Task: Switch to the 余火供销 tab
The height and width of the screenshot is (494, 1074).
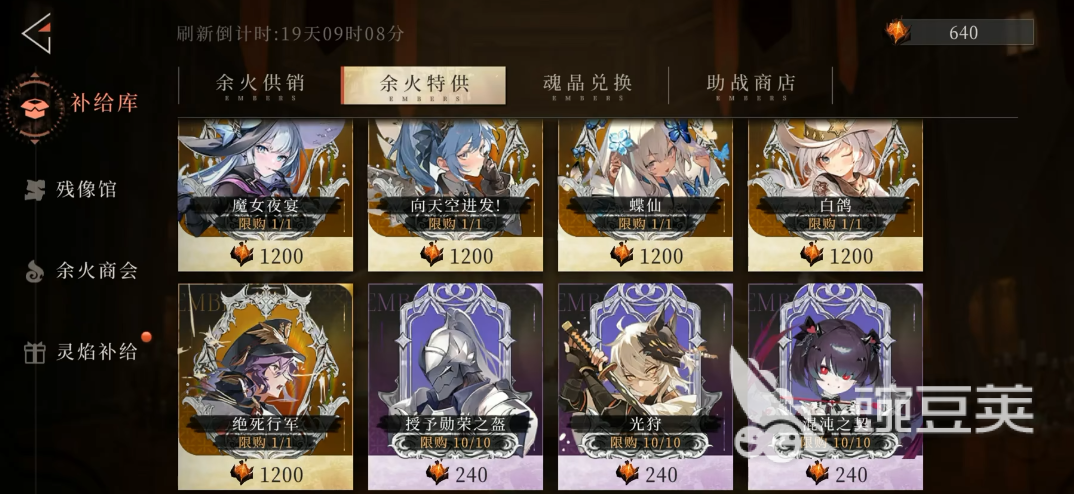Action: click(x=260, y=85)
